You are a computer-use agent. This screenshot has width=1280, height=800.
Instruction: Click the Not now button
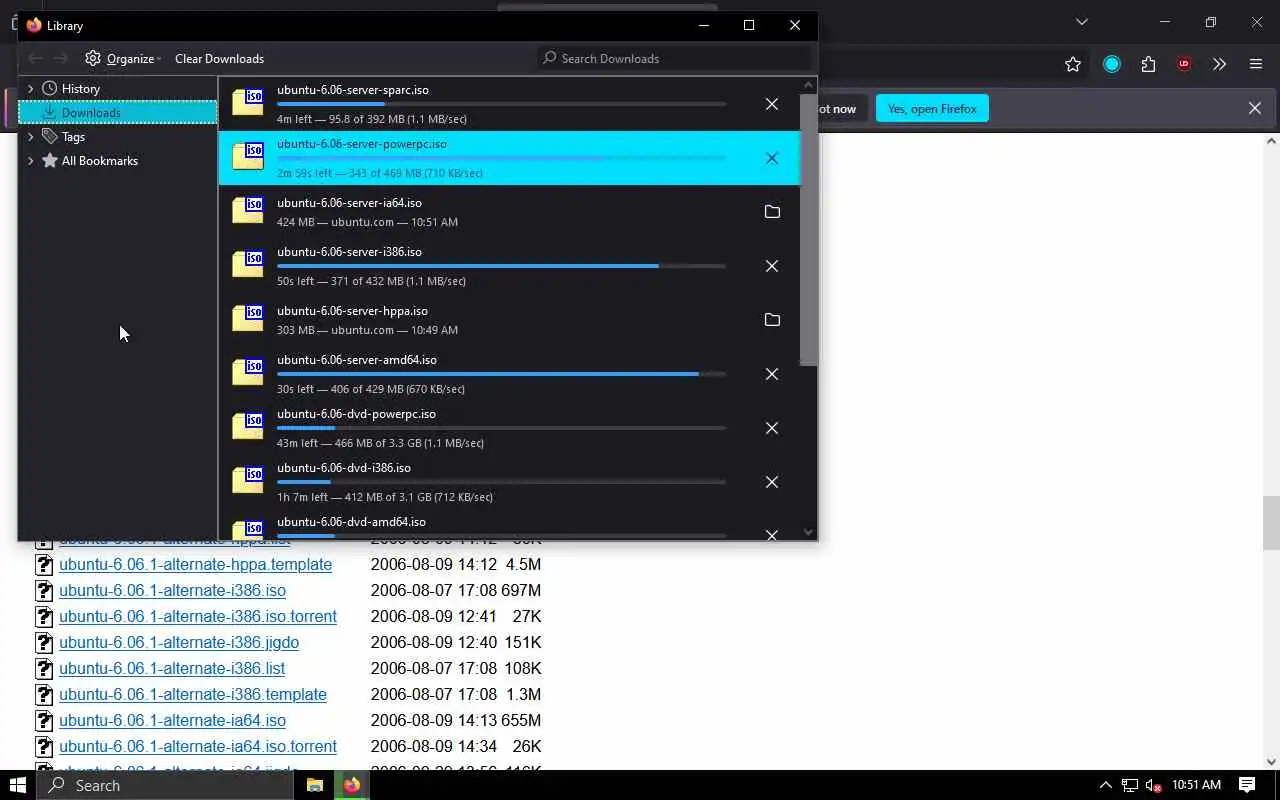[x=839, y=108]
